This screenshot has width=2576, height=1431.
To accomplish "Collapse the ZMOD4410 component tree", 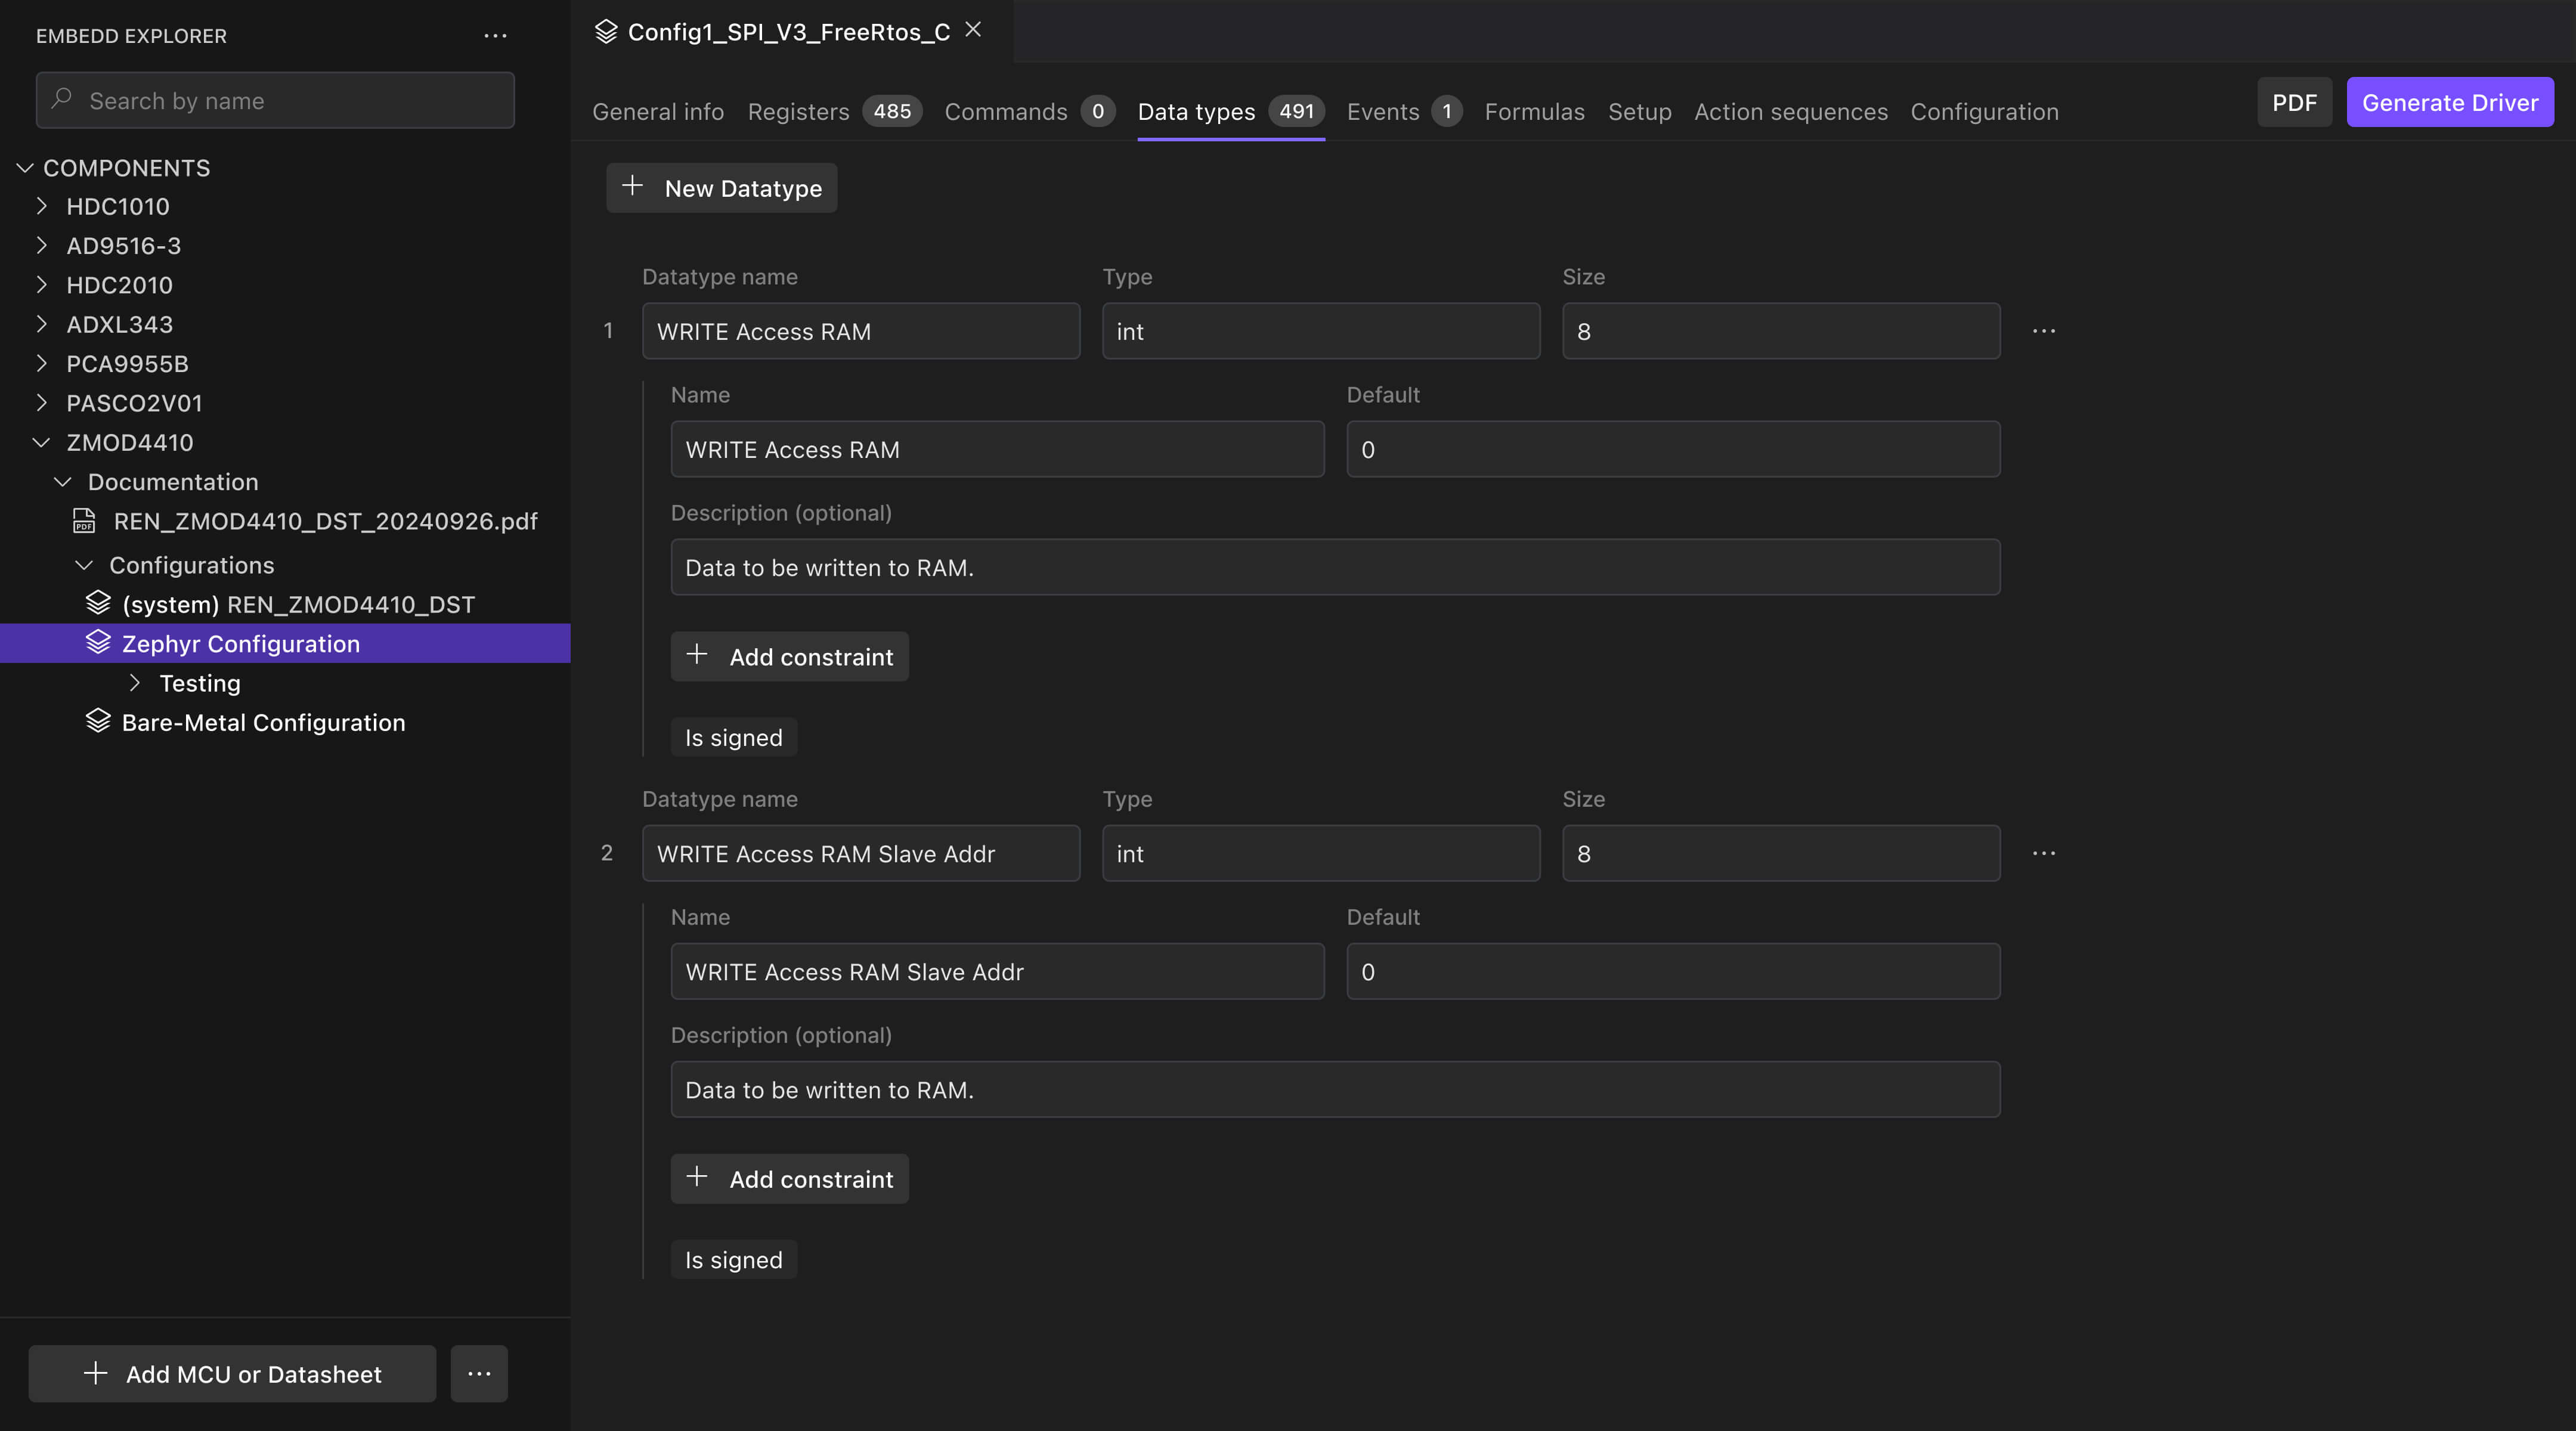I will pyautogui.click(x=41, y=442).
